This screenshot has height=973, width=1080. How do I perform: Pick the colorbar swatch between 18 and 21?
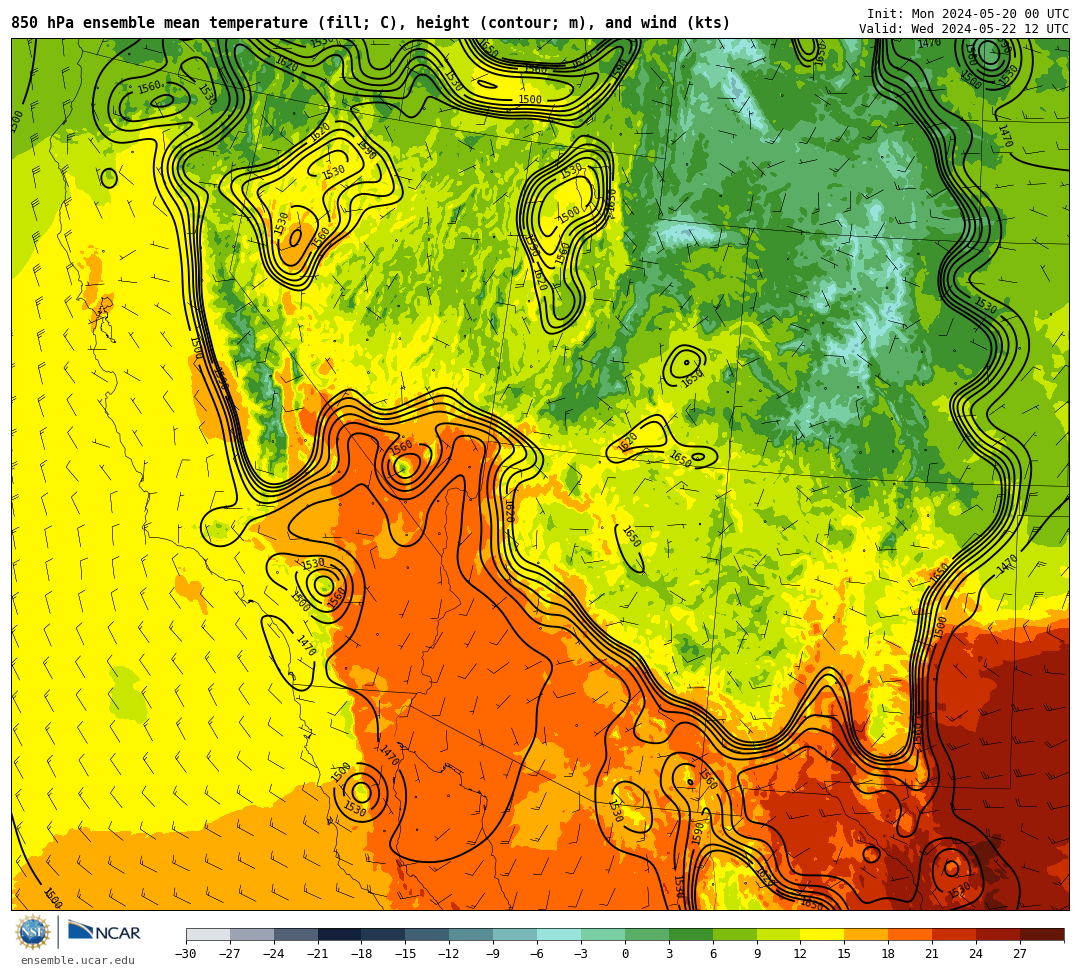[x=911, y=934]
